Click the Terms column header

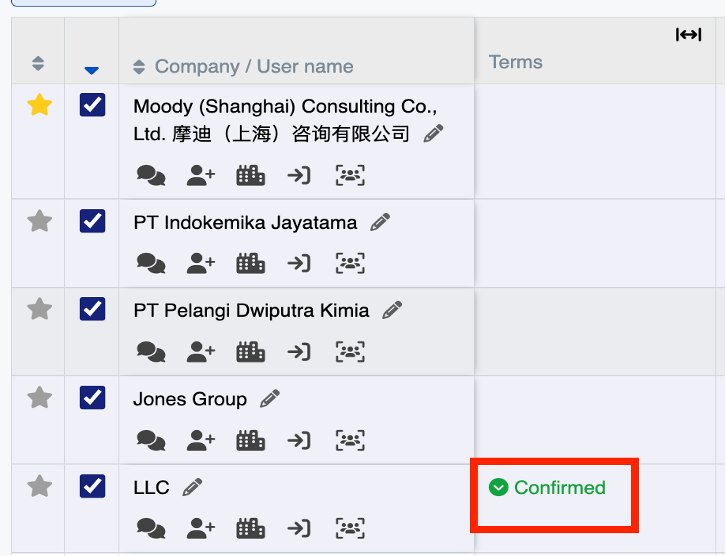click(x=516, y=62)
